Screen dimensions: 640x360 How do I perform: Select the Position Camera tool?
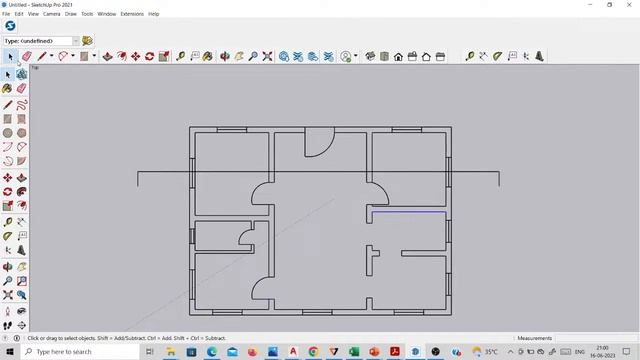pyautogui.click(x=7, y=311)
